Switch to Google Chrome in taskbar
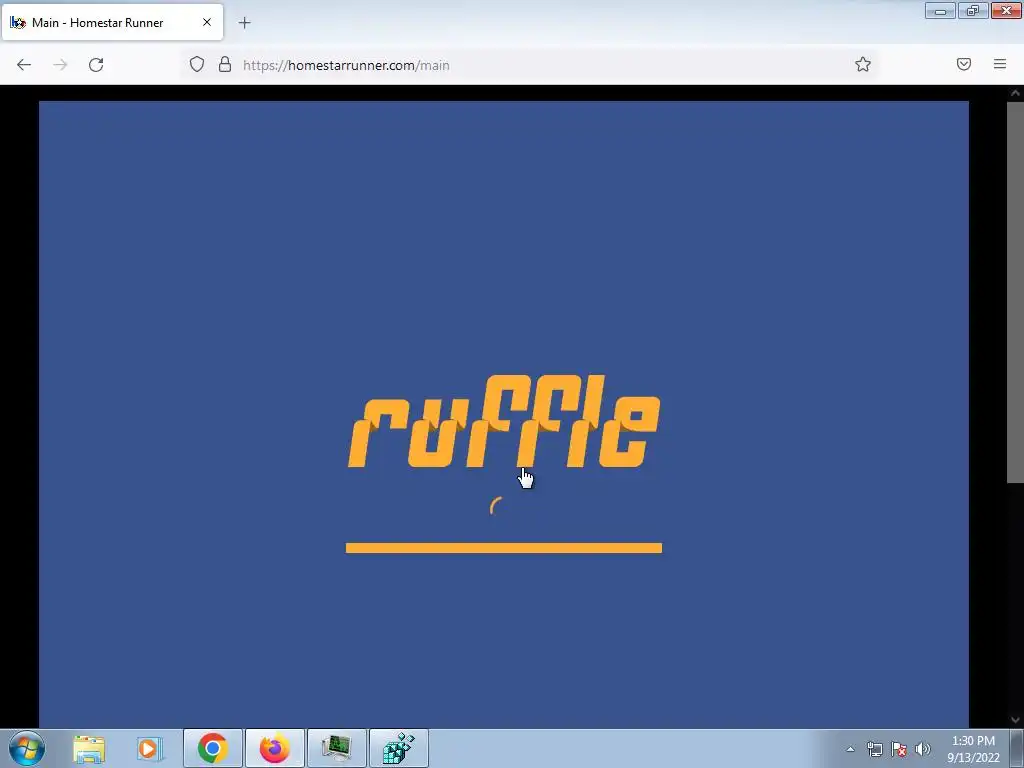The width and height of the screenshot is (1024, 768). (x=213, y=748)
